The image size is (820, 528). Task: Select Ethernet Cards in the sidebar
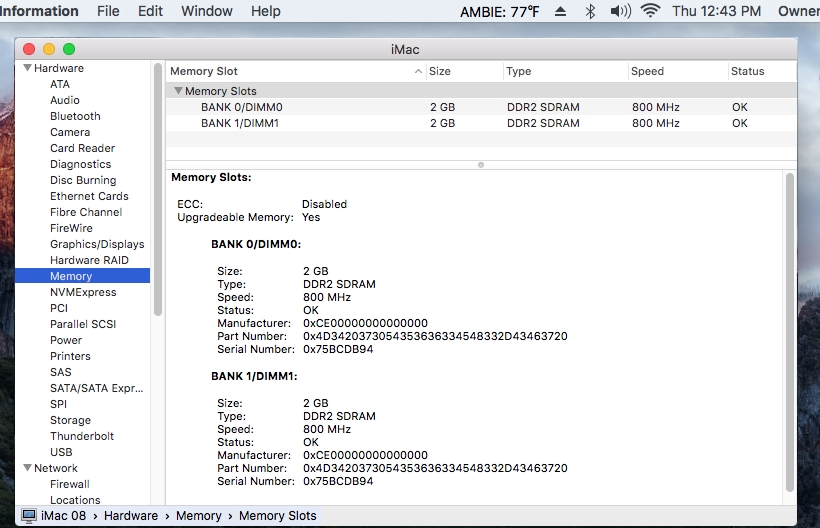(x=89, y=197)
